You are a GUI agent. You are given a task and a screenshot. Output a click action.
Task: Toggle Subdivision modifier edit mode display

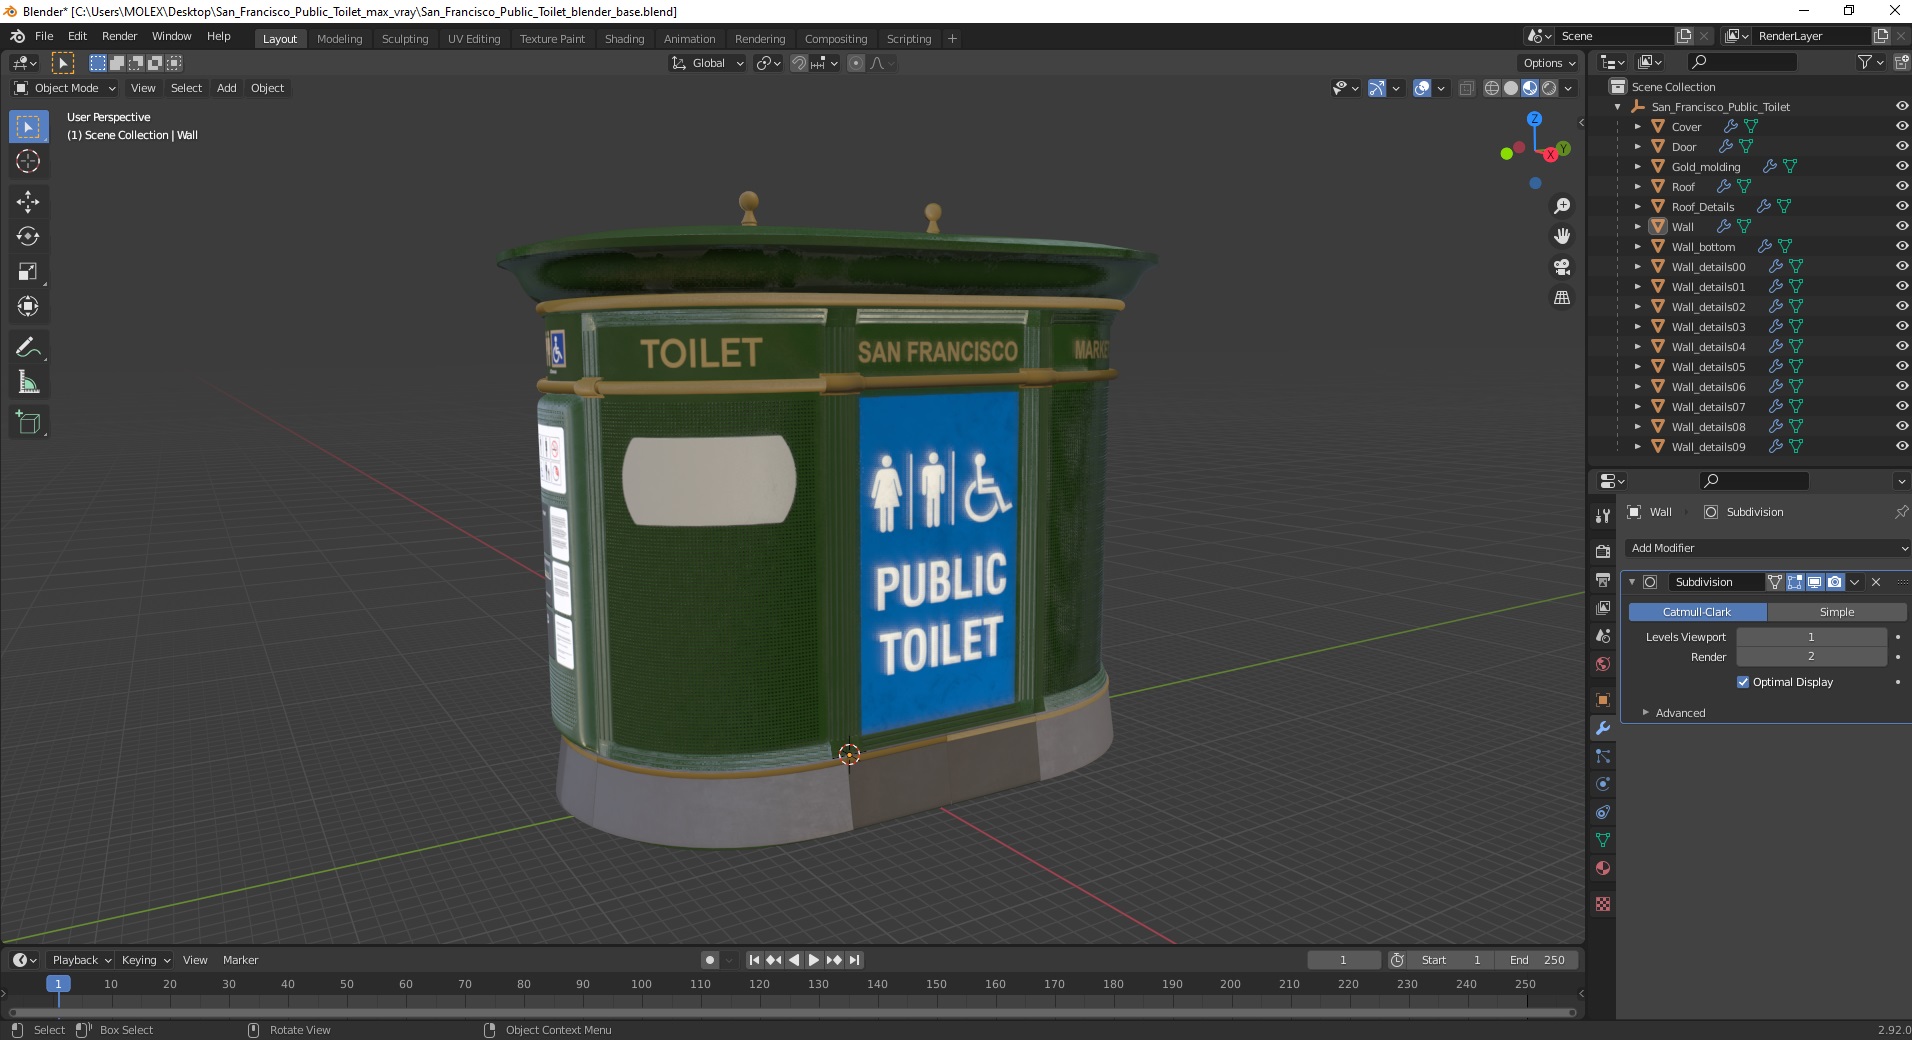(1795, 582)
